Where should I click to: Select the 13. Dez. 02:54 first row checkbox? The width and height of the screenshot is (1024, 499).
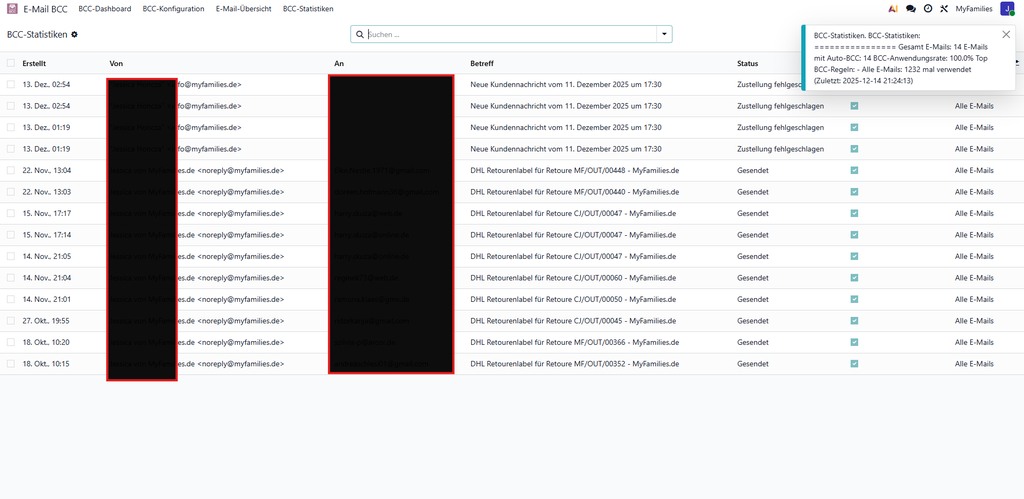coord(11,85)
